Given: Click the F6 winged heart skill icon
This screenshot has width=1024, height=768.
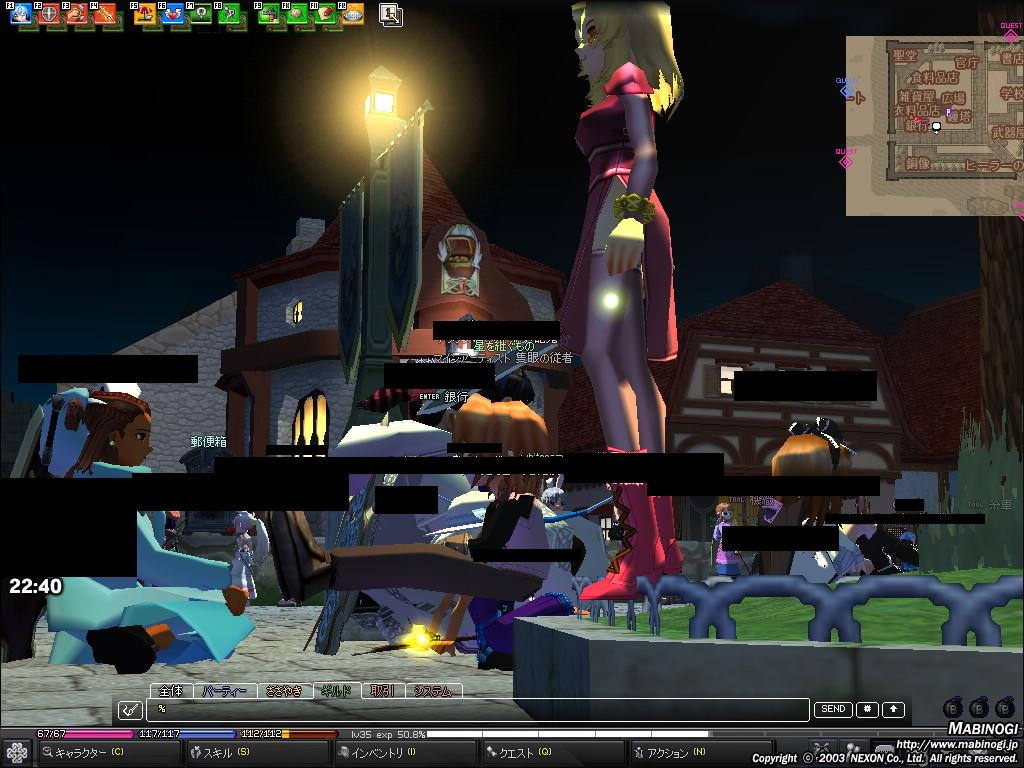Looking at the screenshot, I should (173, 14).
